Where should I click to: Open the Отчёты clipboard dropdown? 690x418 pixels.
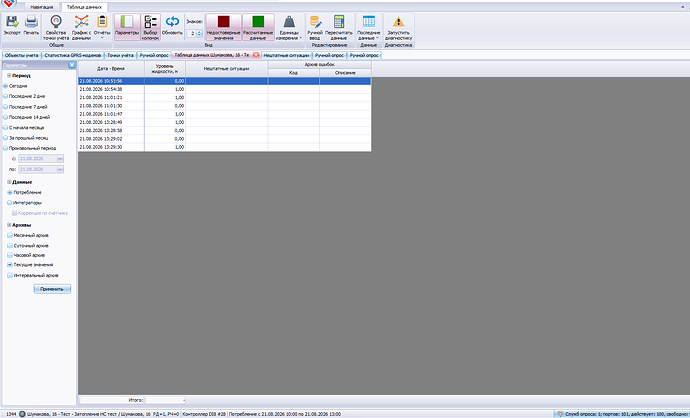click(x=102, y=27)
